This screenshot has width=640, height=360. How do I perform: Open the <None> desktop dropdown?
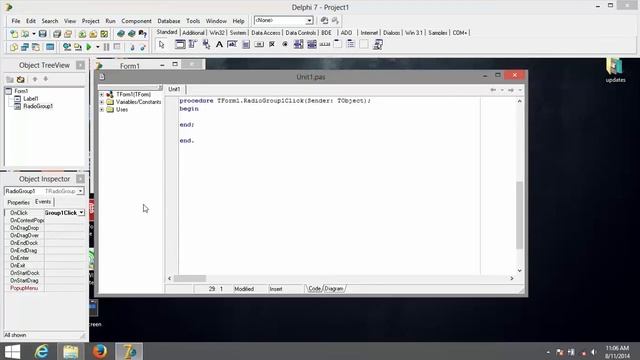309,20
